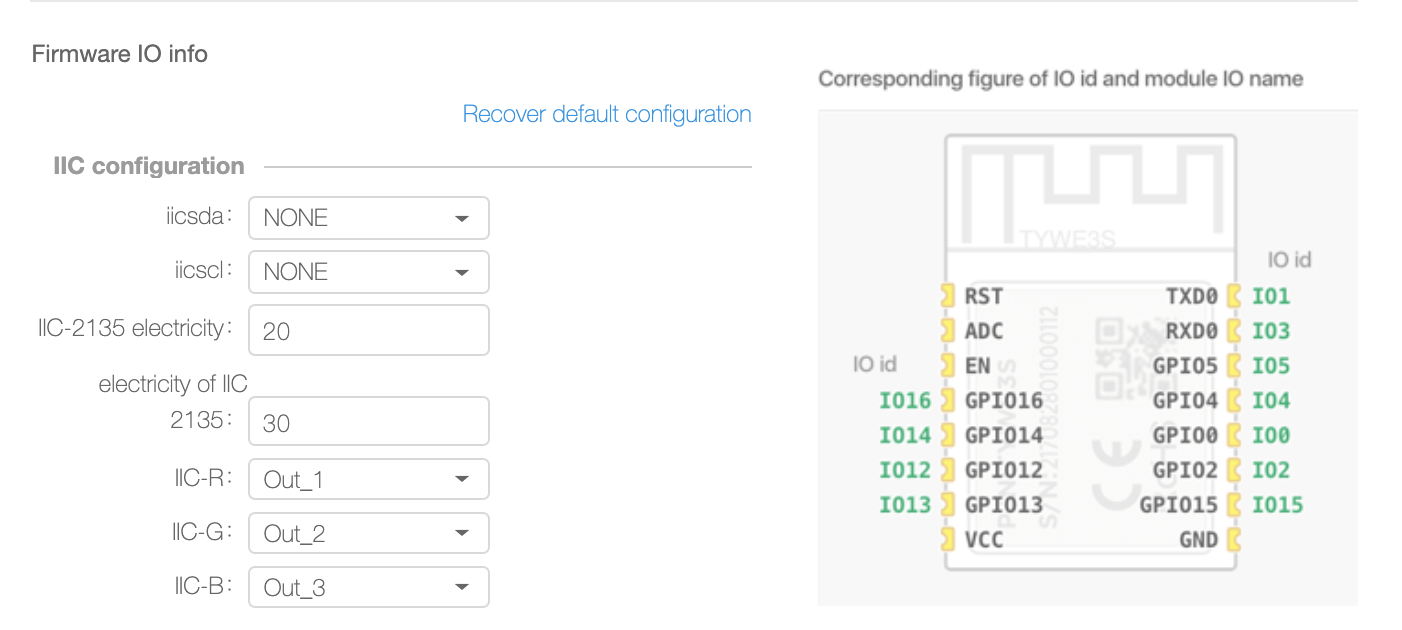1402x630 pixels.
Task: Expand the IIC-R output dropdown
Action: [x=368, y=480]
